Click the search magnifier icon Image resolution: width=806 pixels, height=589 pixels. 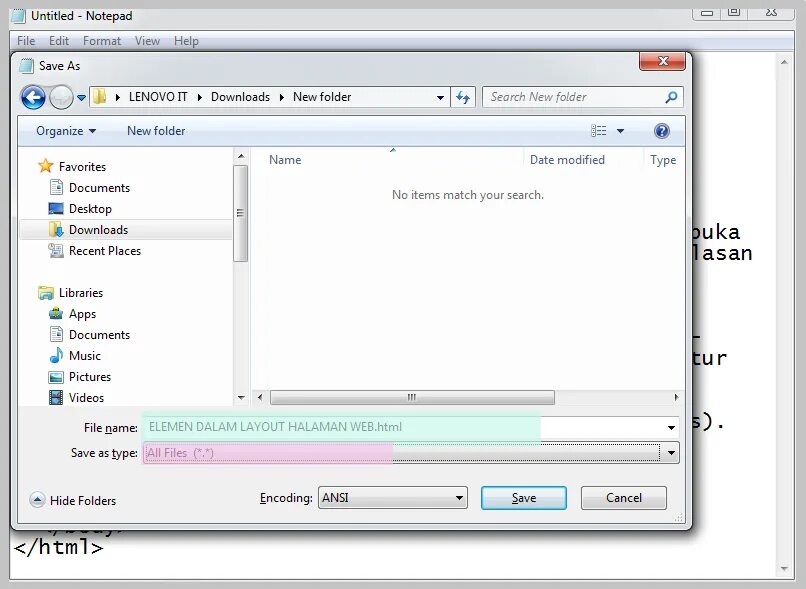(x=671, y=97)
